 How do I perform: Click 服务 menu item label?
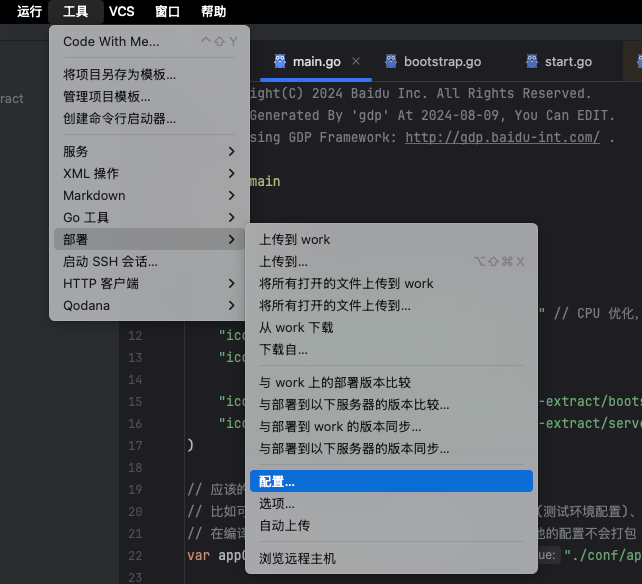(75, 152)
